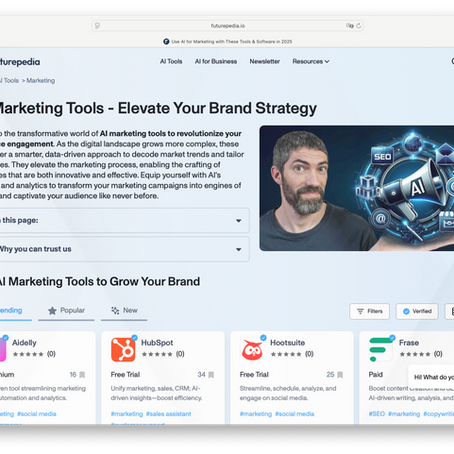Open the Filters button

pos(369,311)
